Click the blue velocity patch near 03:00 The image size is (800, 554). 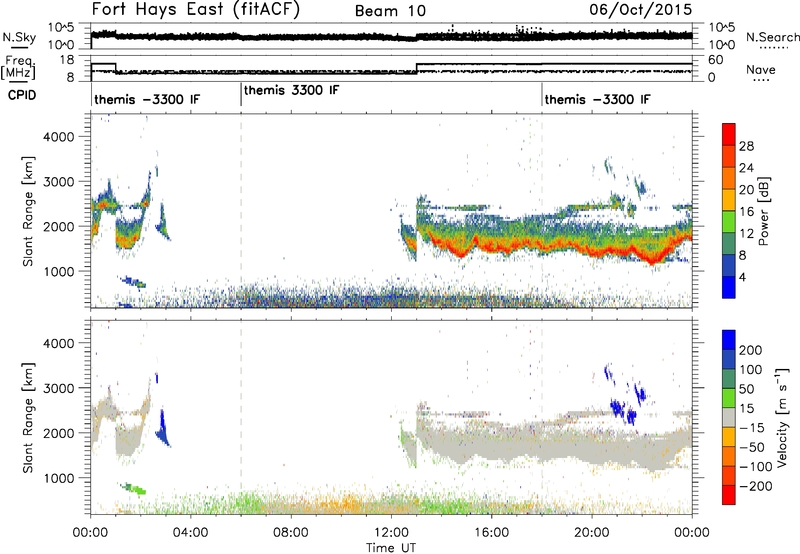coord(163,430)
